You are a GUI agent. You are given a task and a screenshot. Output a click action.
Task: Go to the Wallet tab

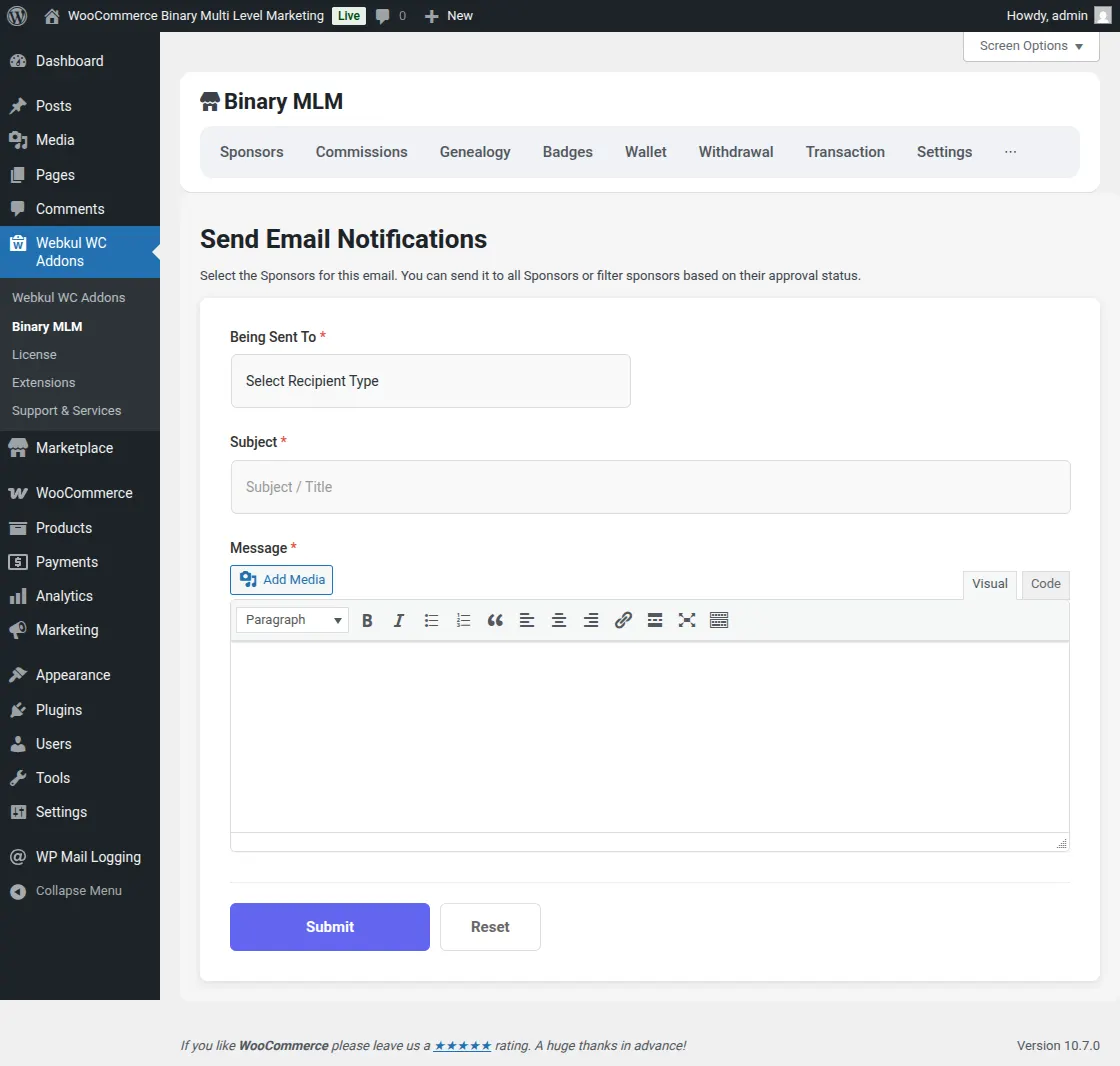click(x=646, y=152)
